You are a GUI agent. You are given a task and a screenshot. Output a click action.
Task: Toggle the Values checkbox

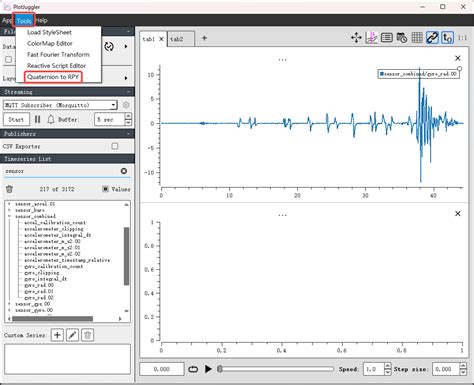[x=105, y=189]
